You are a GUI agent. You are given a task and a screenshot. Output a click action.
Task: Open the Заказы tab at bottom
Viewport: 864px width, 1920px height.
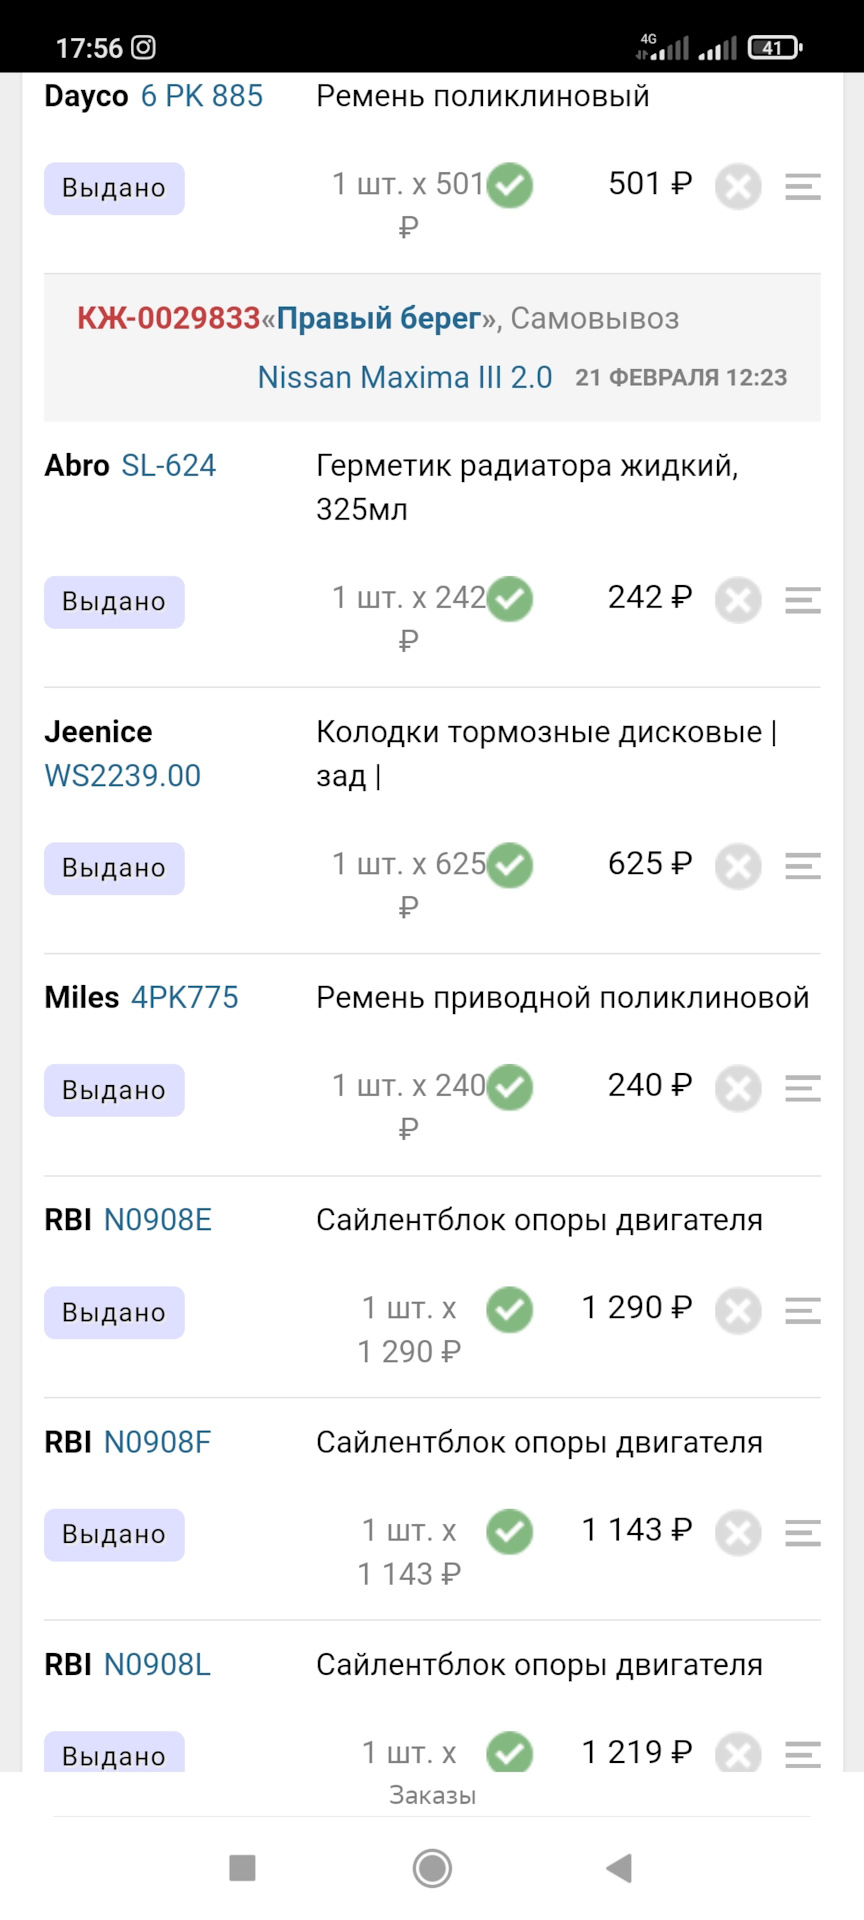coord(432,1796)
